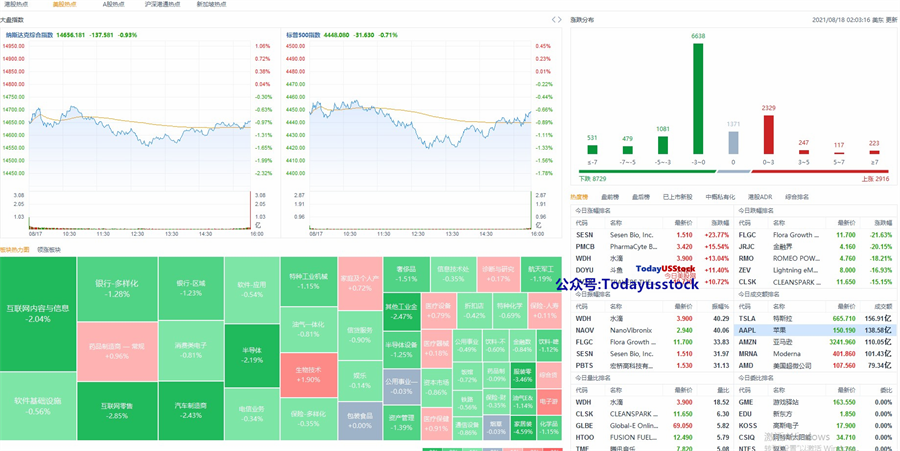This screenshot has width=900, height=451.
Task: Open 电信业务 -0.34% sector tile
Action: (x=252, y=414)
